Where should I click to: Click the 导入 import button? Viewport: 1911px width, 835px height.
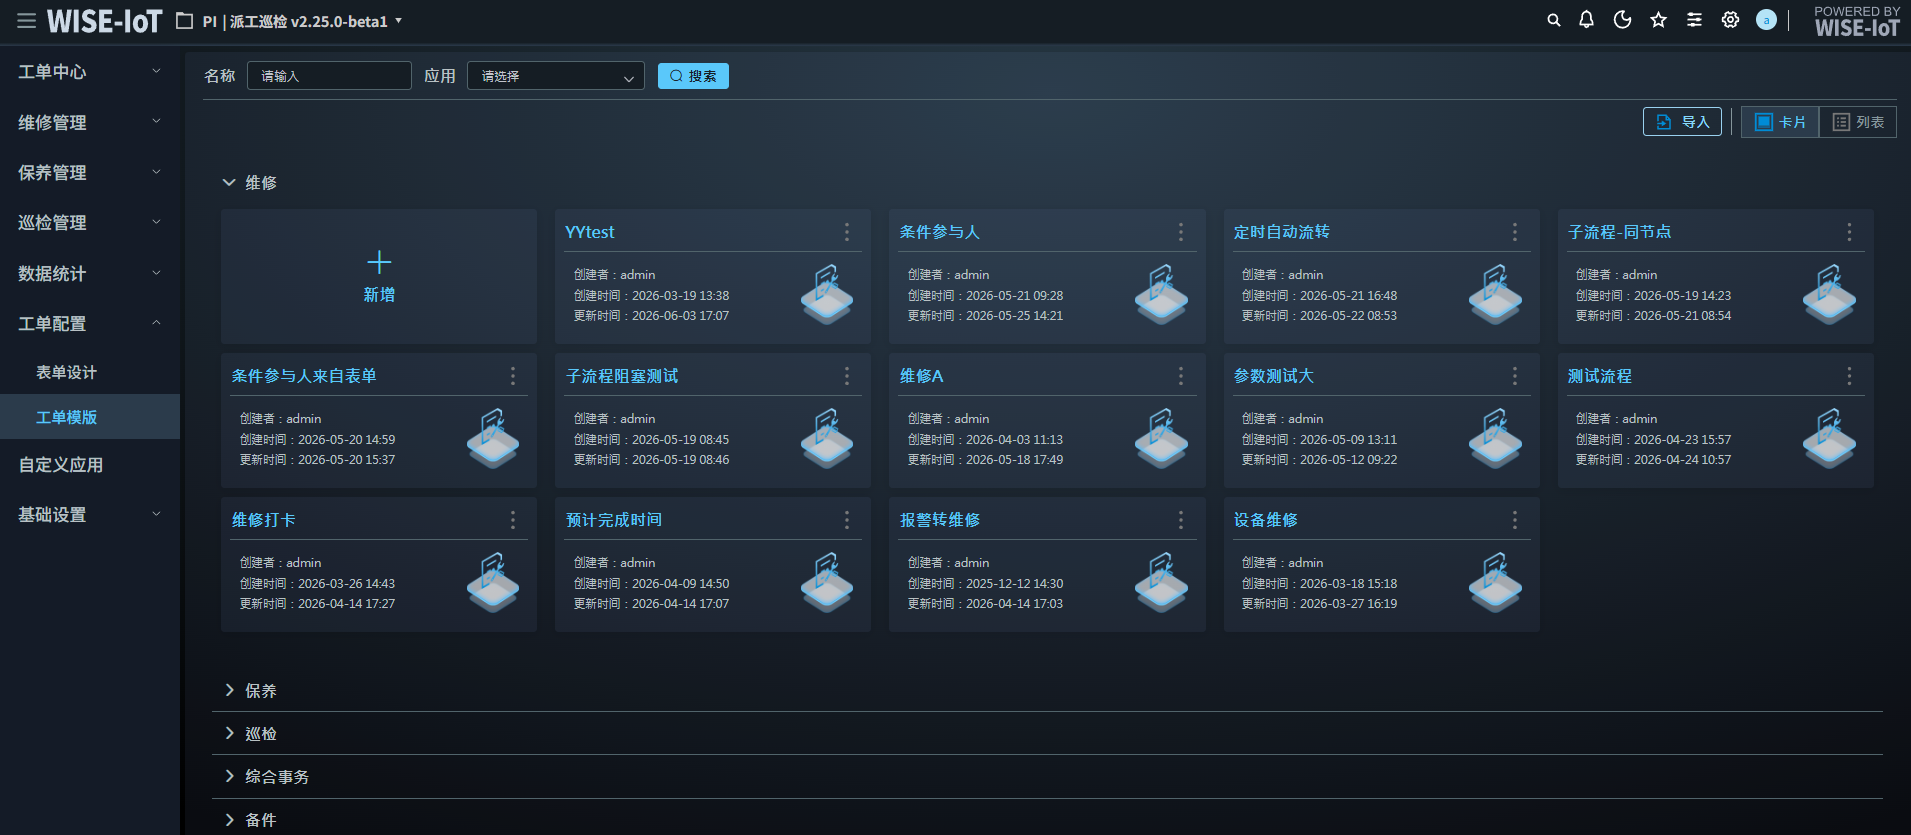[1682, 122]
